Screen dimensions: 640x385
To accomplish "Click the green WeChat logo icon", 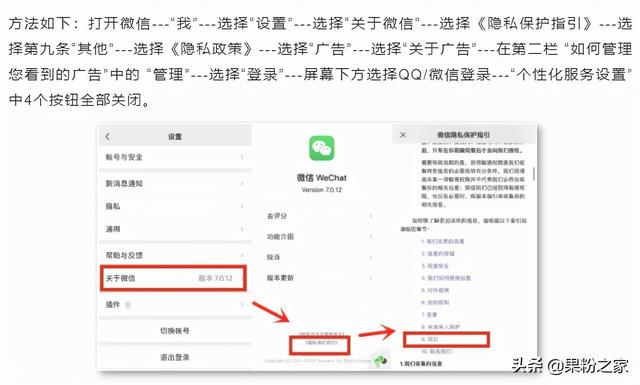I will click(322, 148).
